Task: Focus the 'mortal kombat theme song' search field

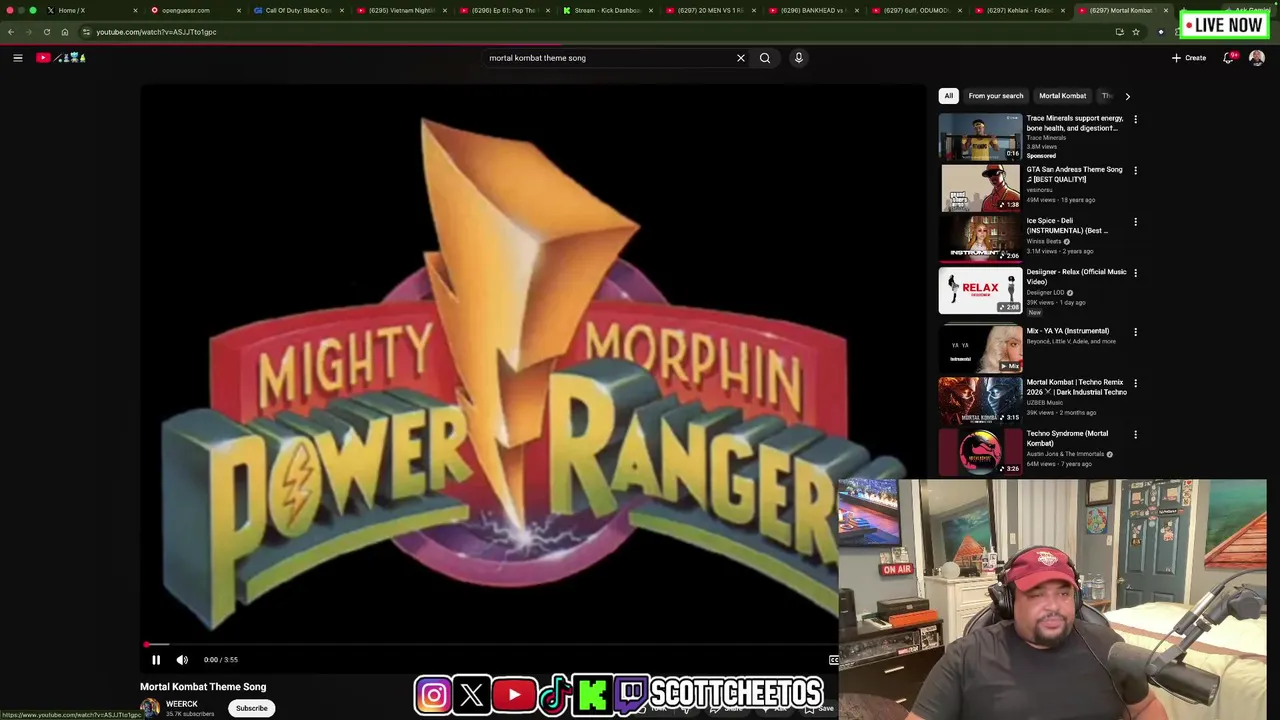Action: click(x=610, y=58)
